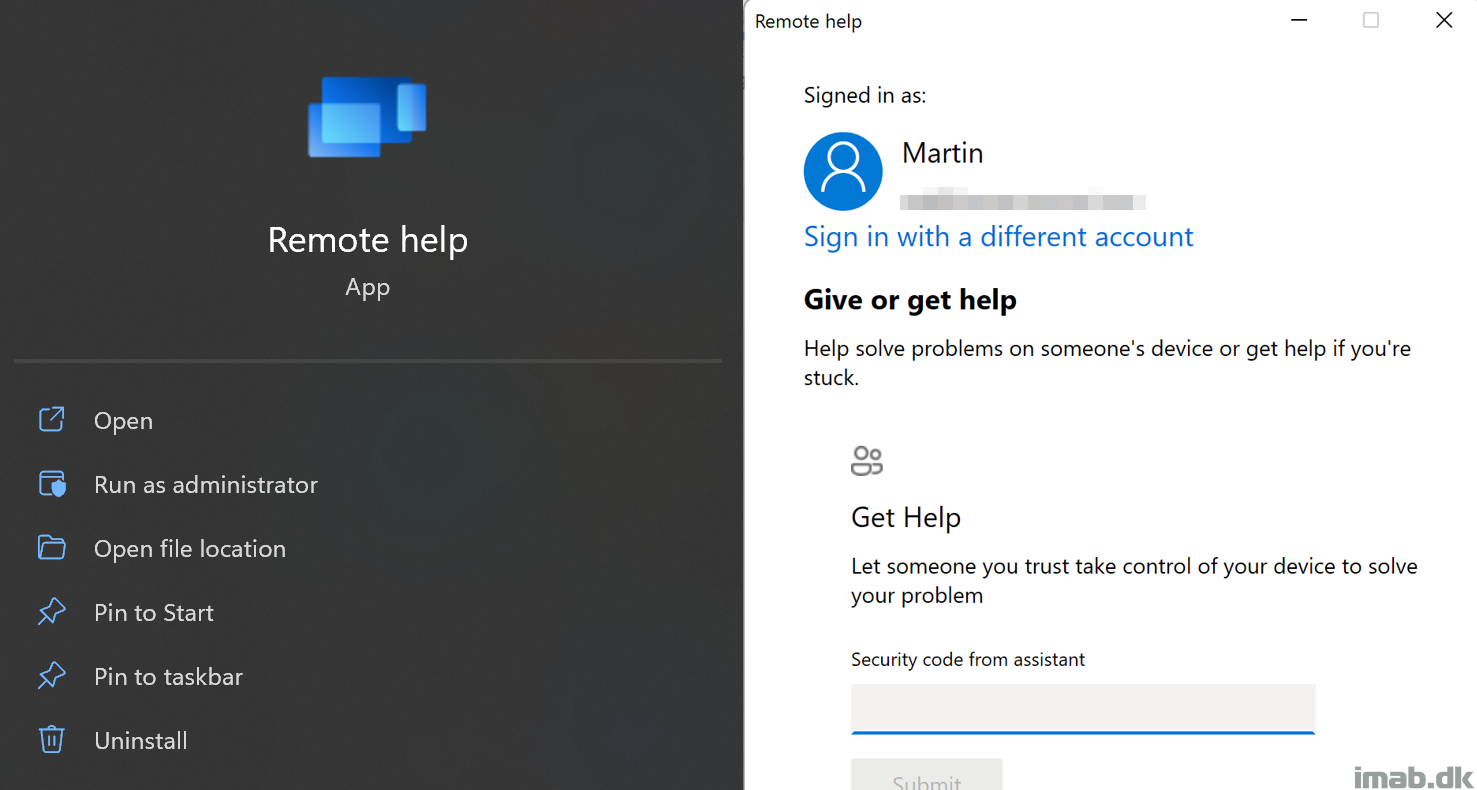Screen dimensions: 1477x790
Task: Click the 'Give or get help' heading
Action: pos(910,300)
